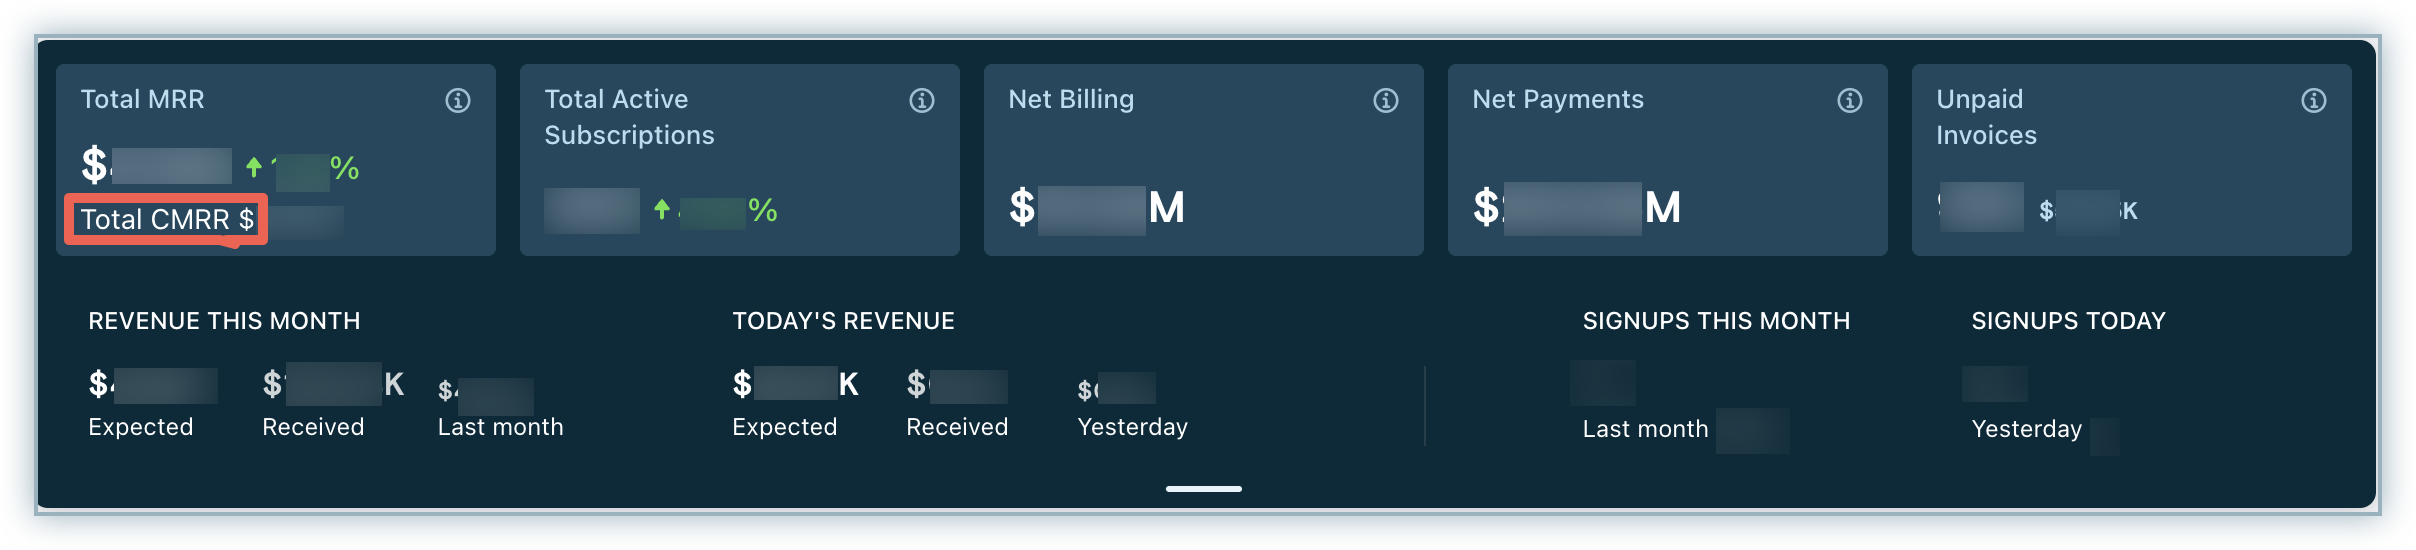Click green arrow in Total Active Subscriptions

[662, 209]
